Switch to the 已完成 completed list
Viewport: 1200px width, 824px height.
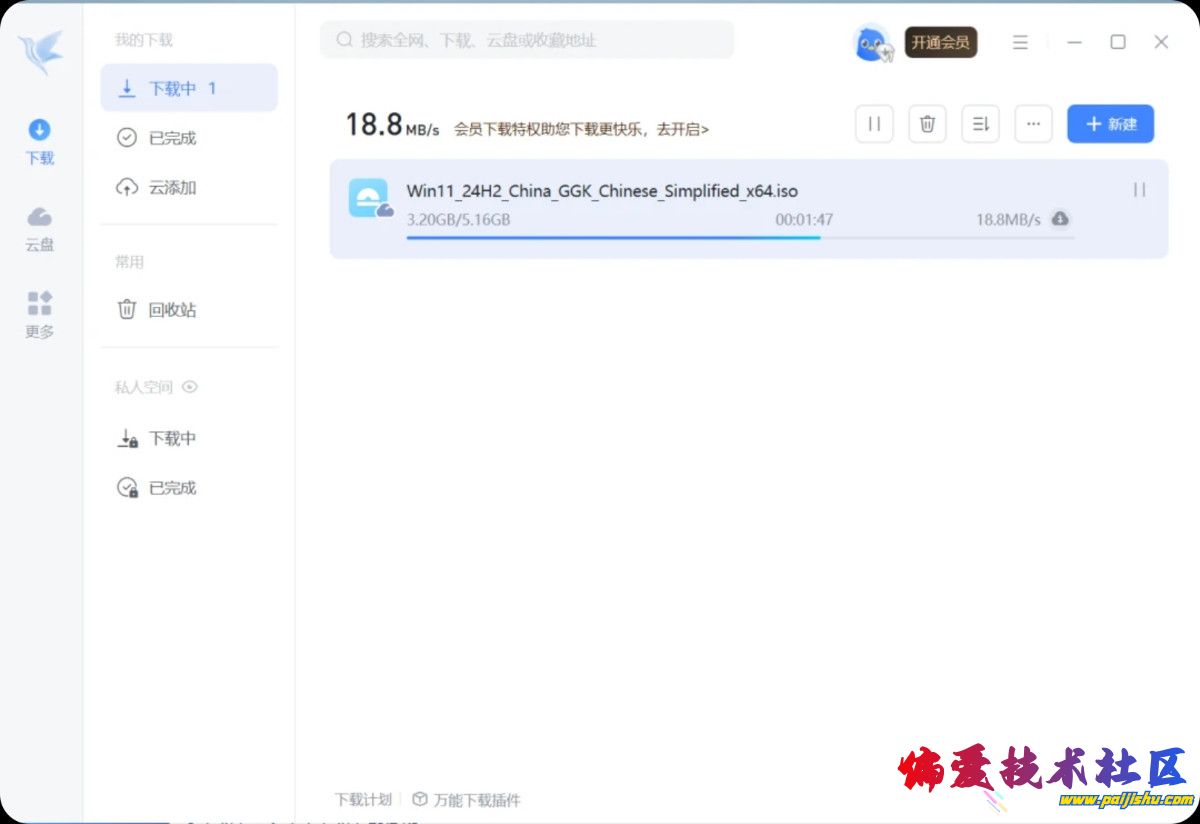(x=171, y=138)
